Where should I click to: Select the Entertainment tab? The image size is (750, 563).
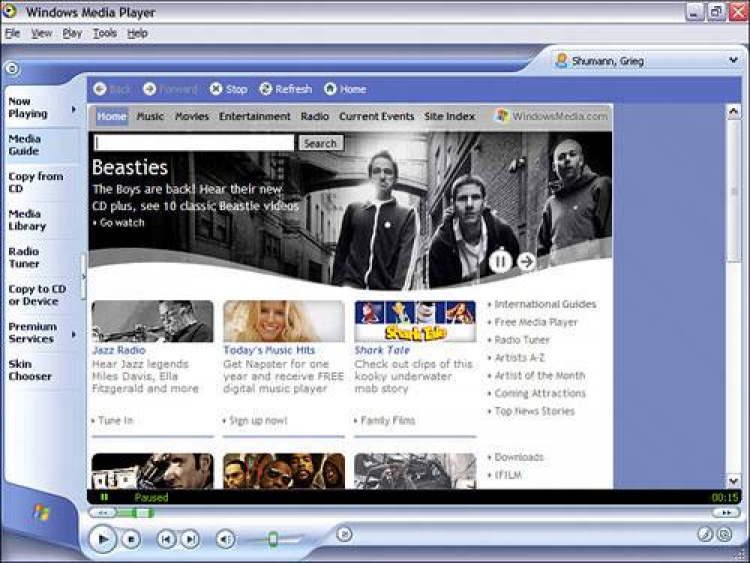(255, 116)
